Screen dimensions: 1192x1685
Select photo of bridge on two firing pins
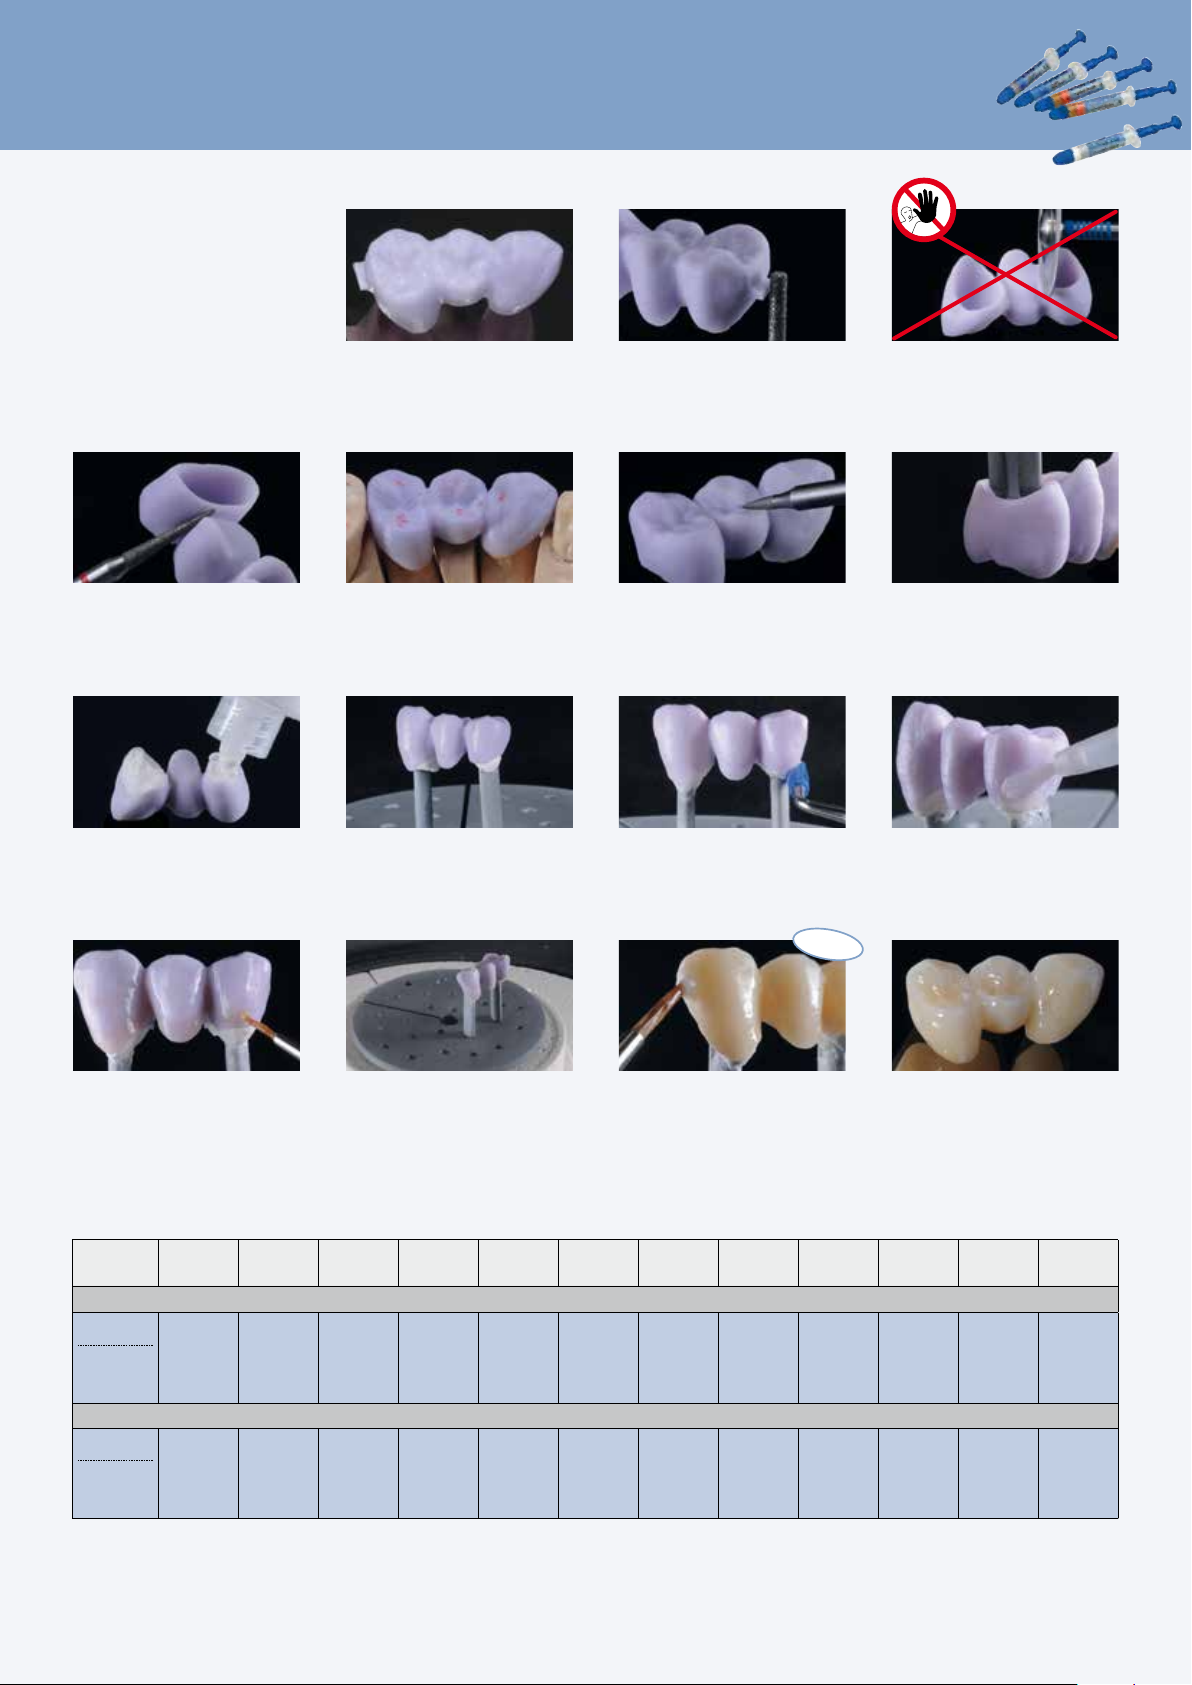tap(459, 762)
